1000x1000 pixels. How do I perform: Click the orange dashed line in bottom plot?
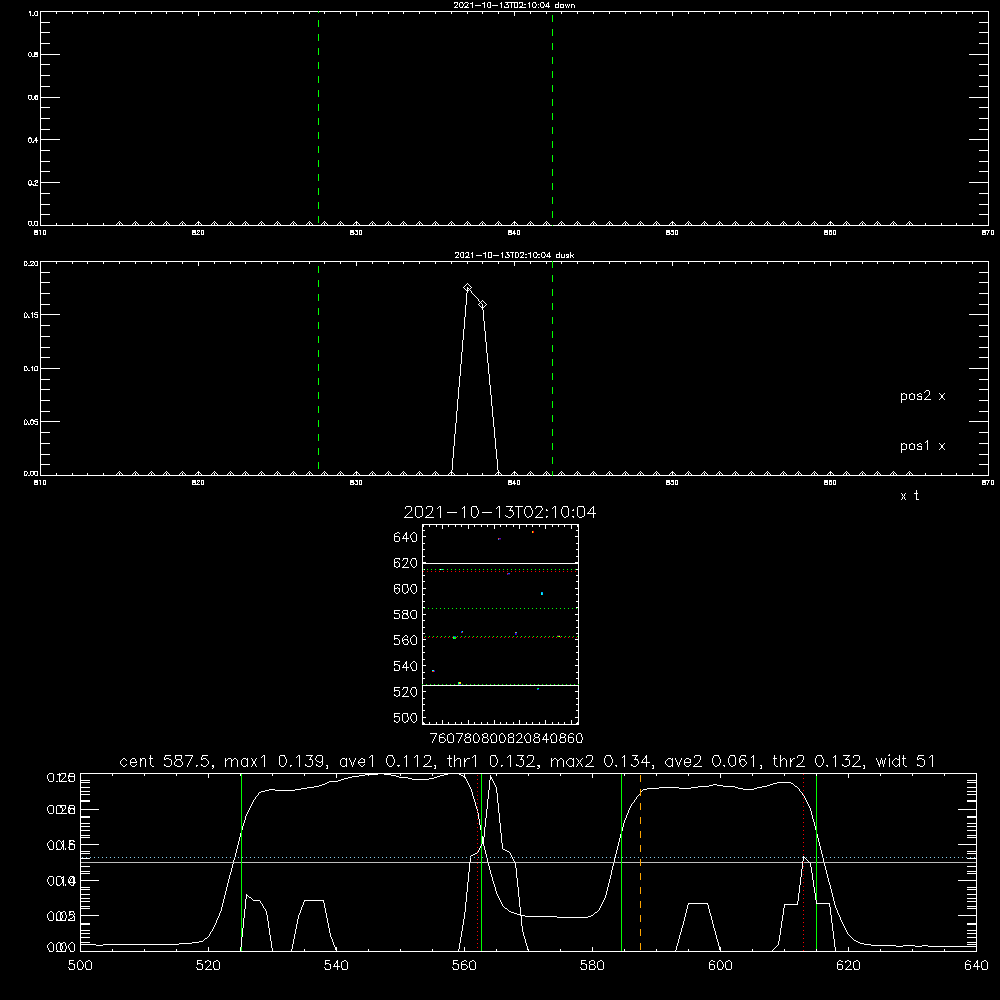(x=640, y=862)
